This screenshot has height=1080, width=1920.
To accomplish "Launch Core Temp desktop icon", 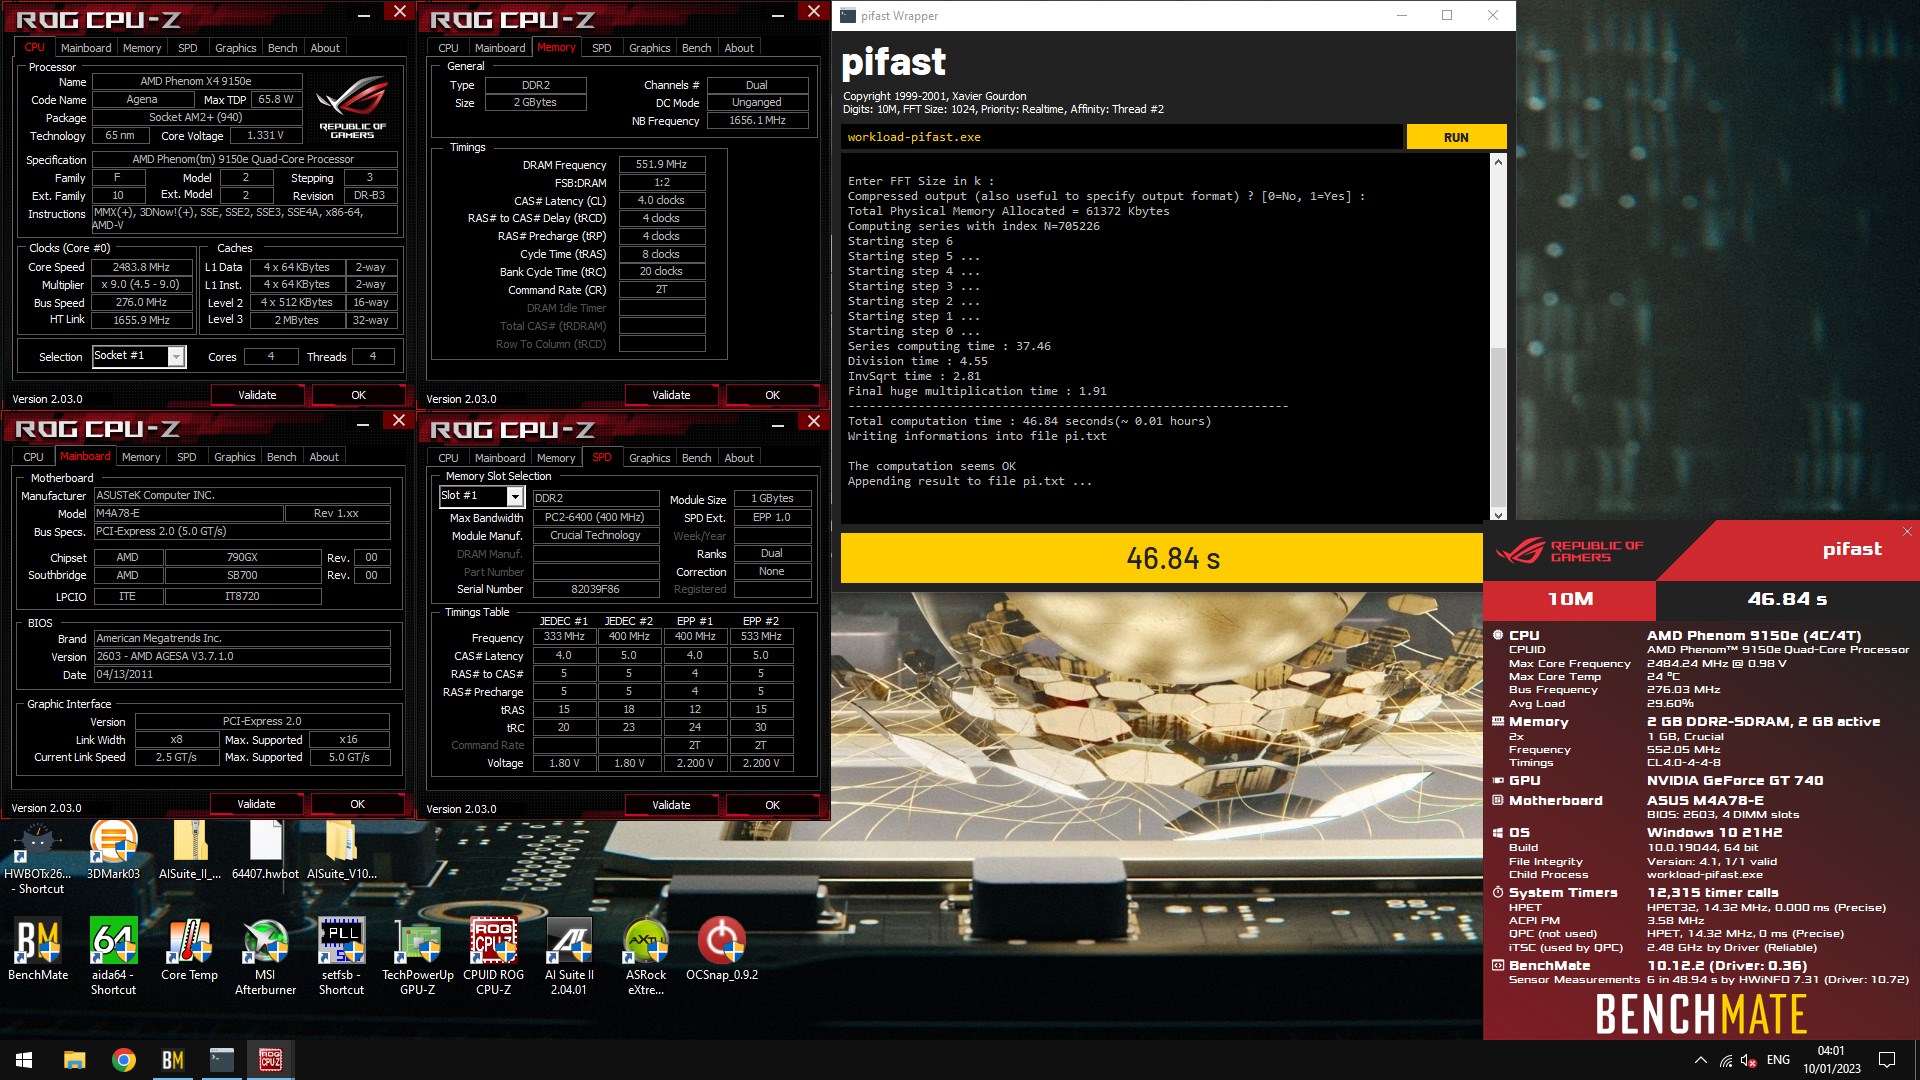I will coord(189,949).
